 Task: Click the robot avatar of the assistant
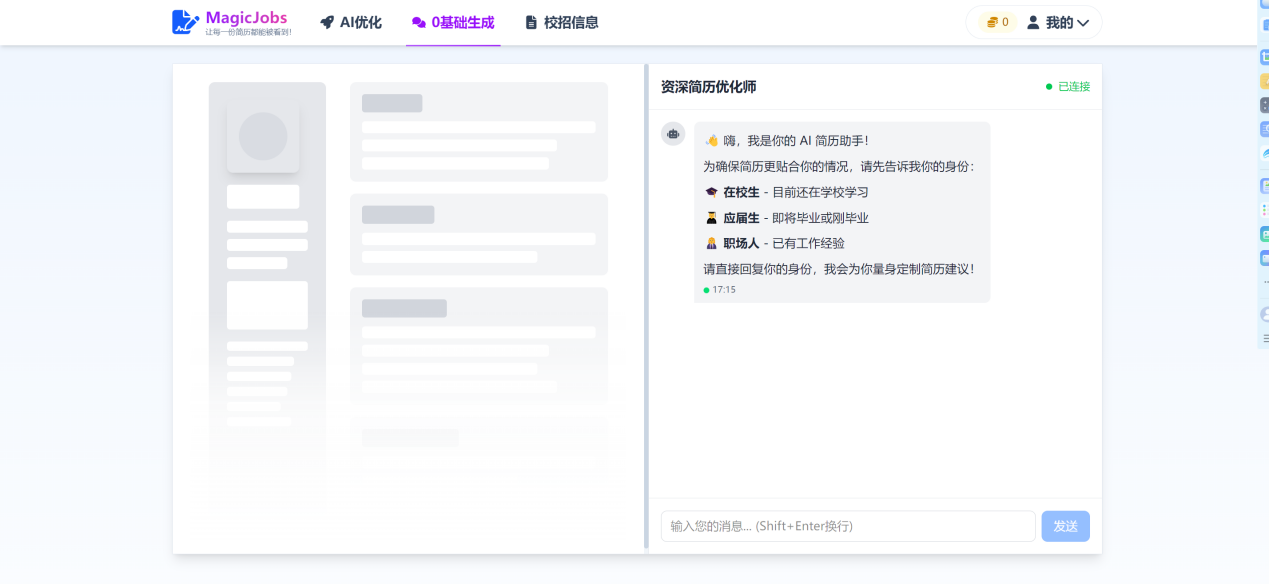pyautogui.click(x=673, y=133)
